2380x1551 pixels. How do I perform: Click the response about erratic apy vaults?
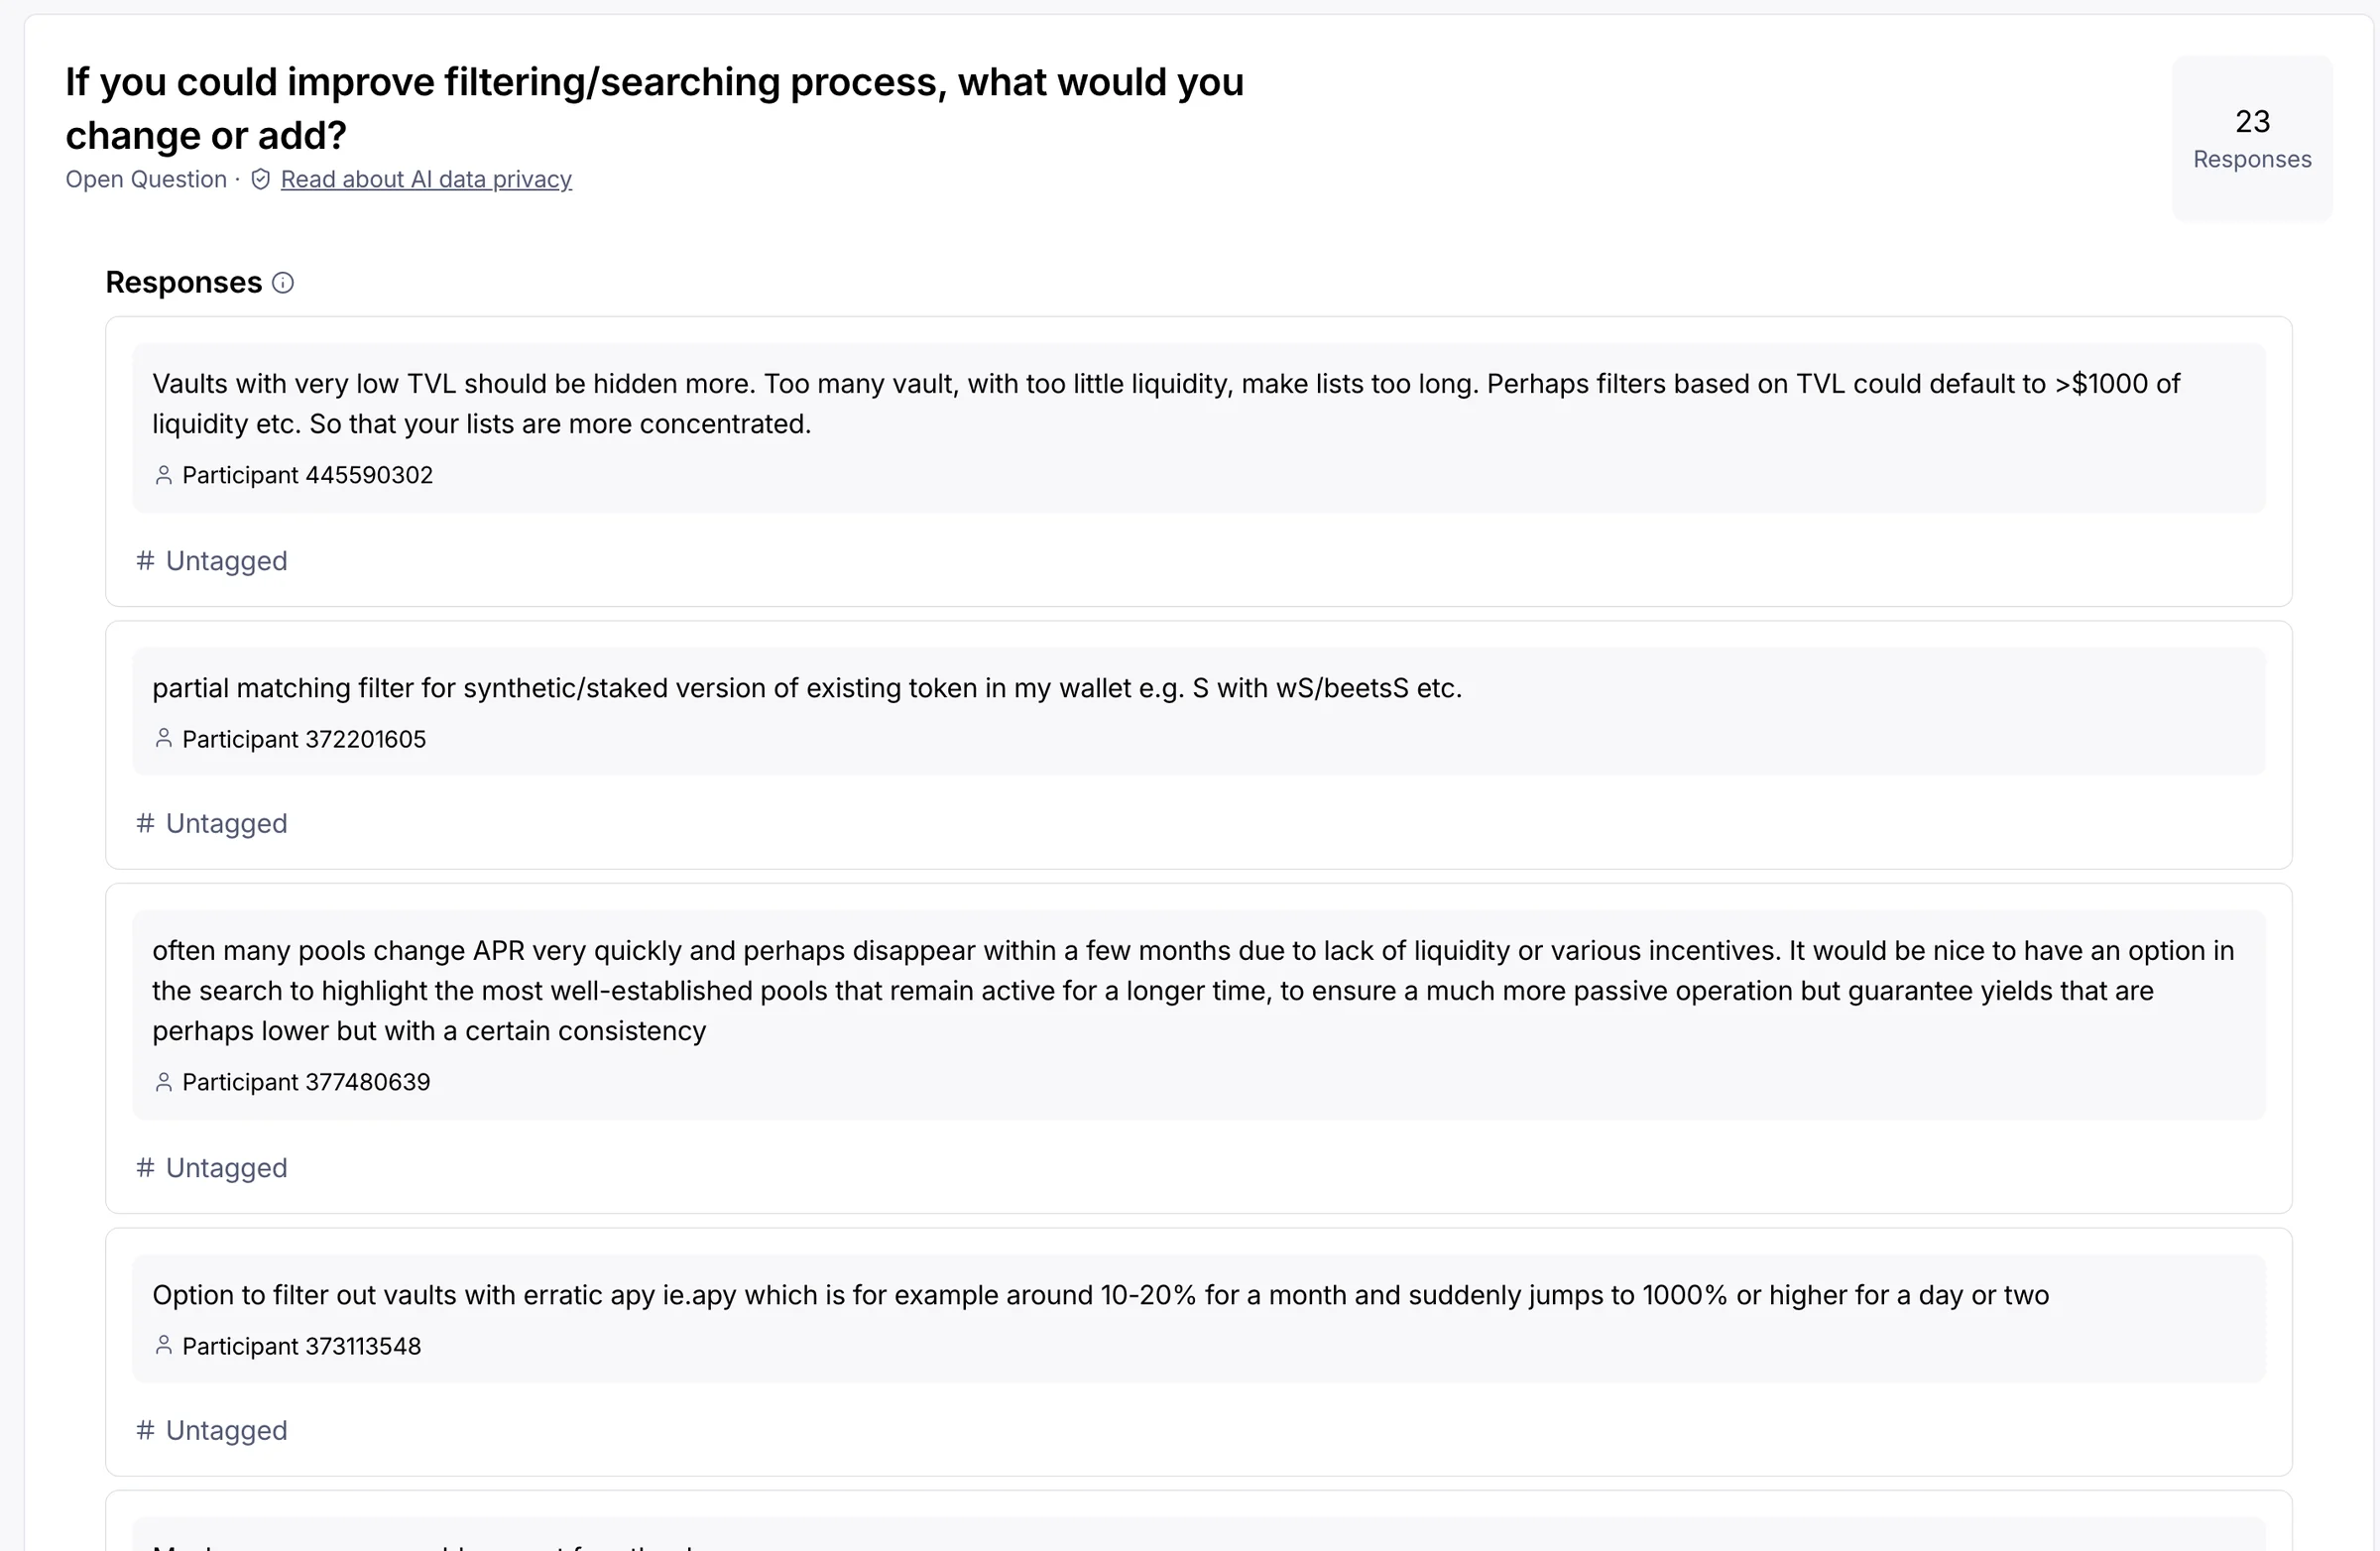(1100, 1295)
